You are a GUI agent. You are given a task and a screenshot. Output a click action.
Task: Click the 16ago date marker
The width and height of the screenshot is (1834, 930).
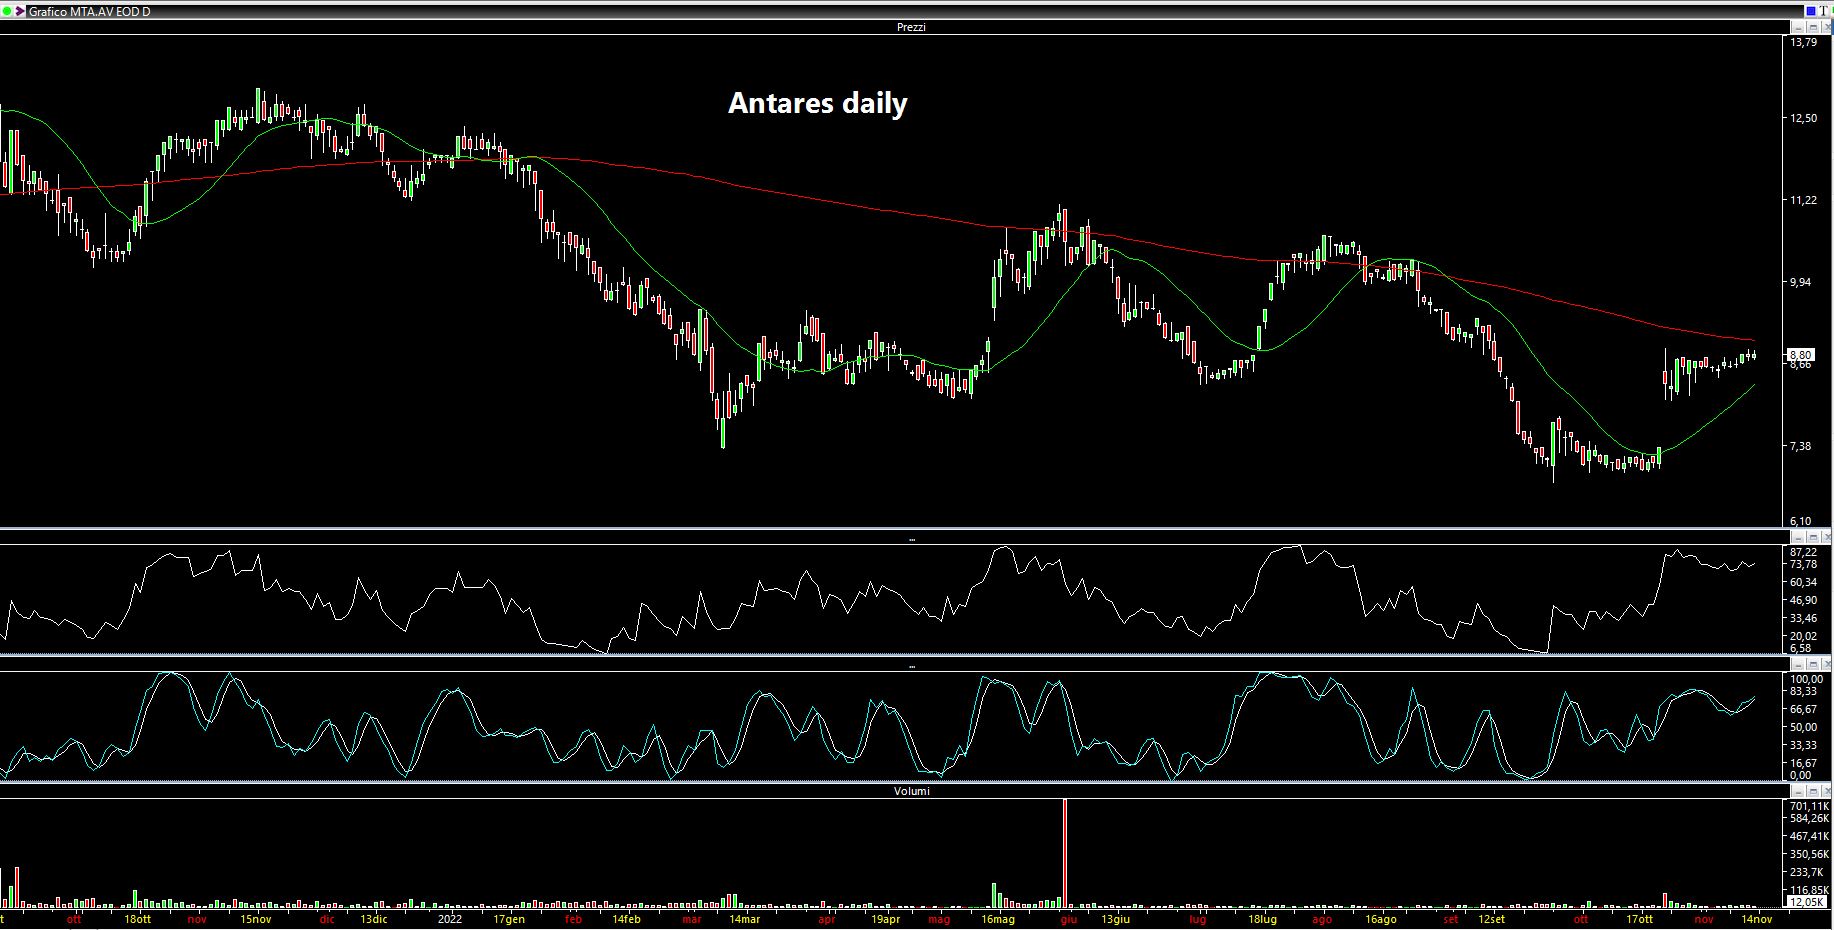point(1380,919)
